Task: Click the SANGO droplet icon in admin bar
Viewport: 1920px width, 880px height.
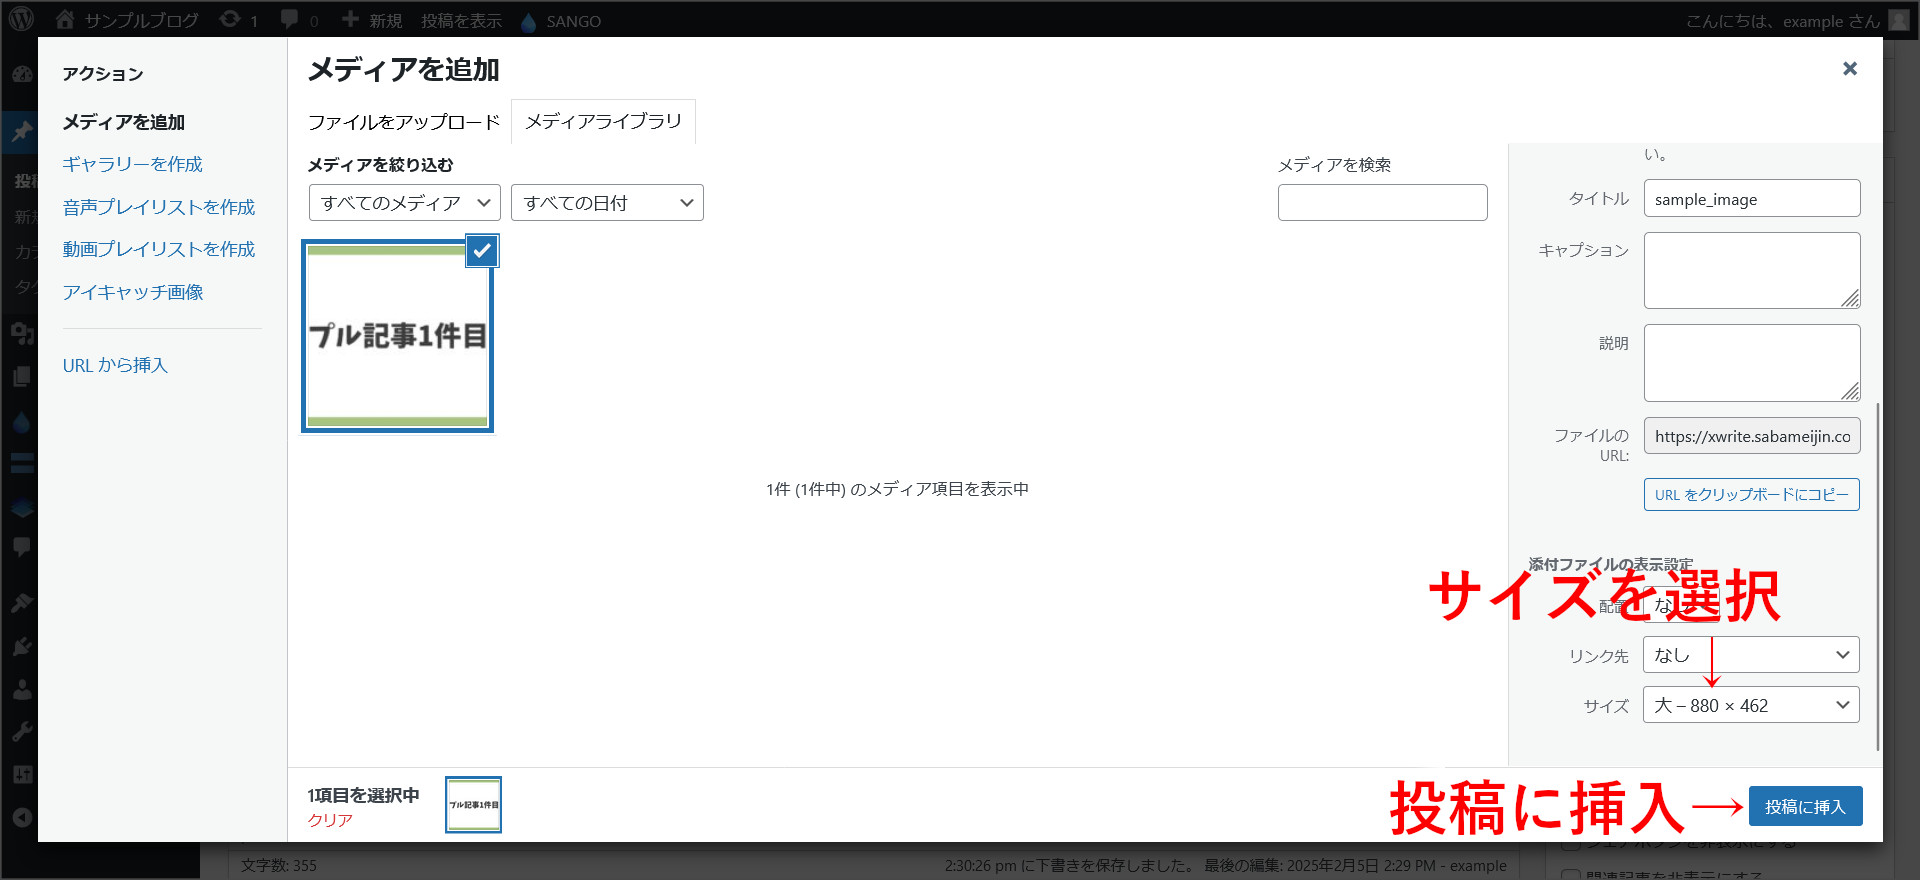Action: click(529, 21)
